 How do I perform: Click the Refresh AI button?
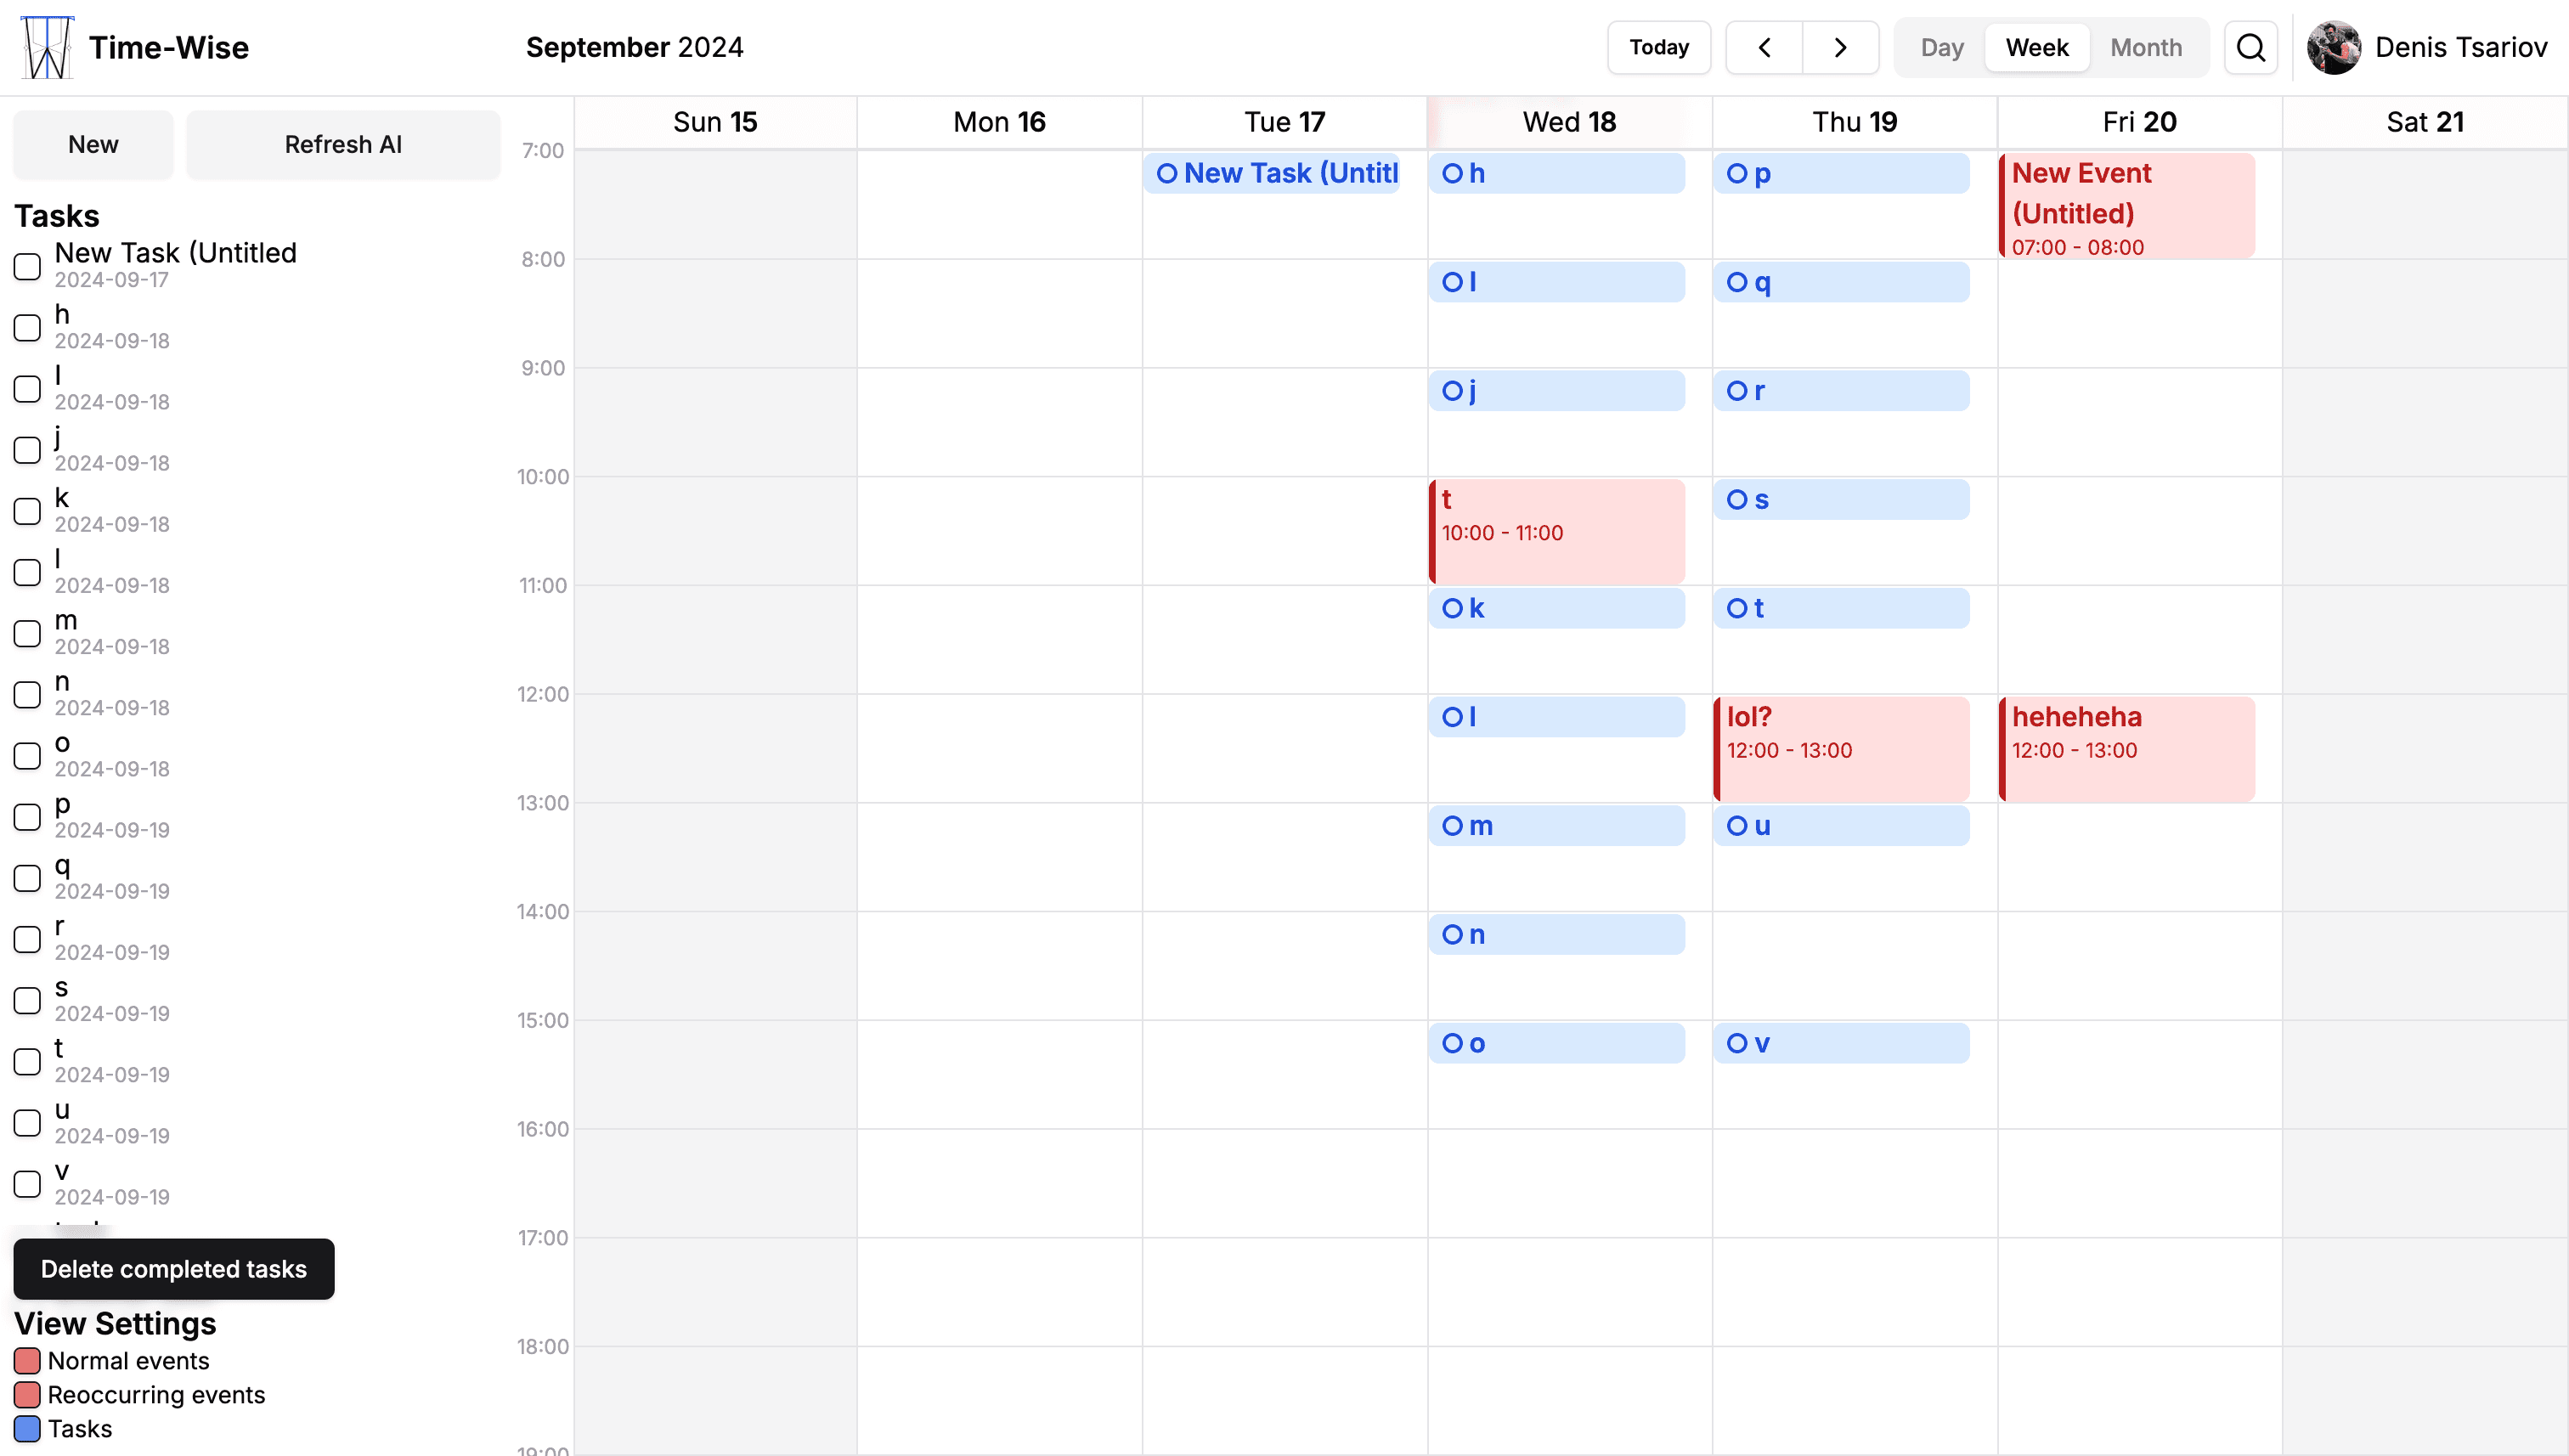pyautogui.click(x=343, y=144)
